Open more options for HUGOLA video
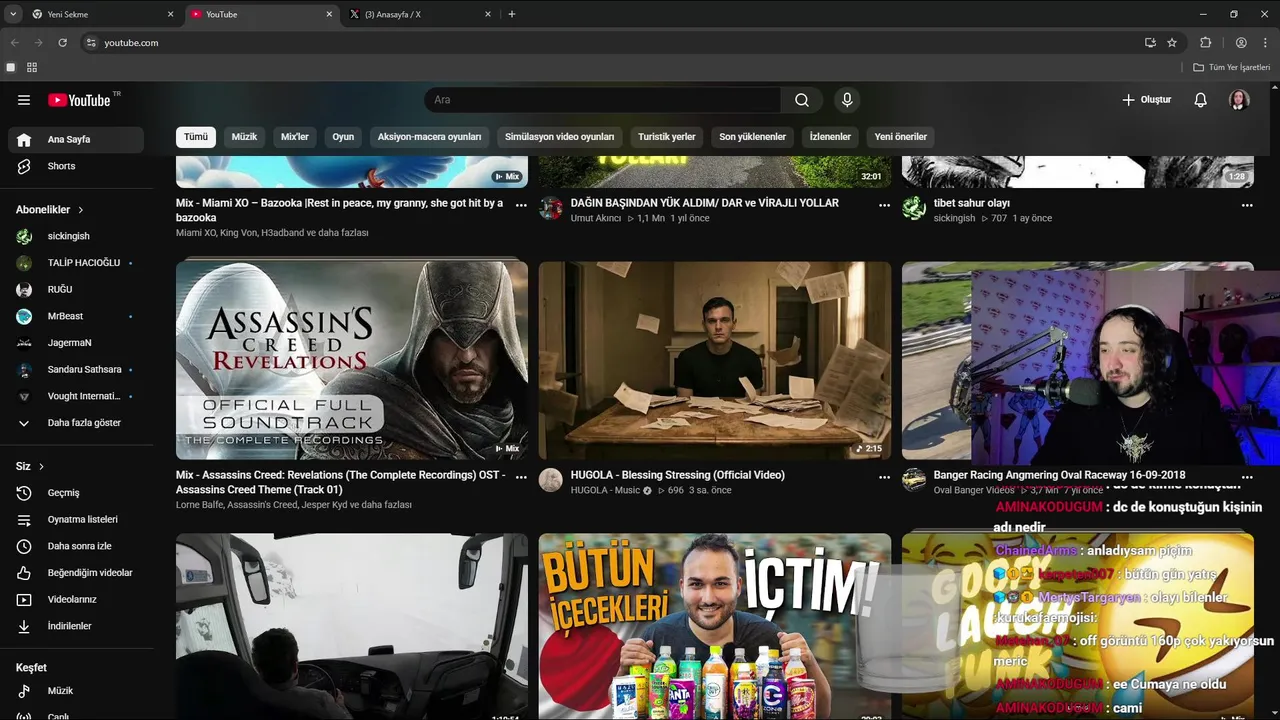 [x=884, y=477]
